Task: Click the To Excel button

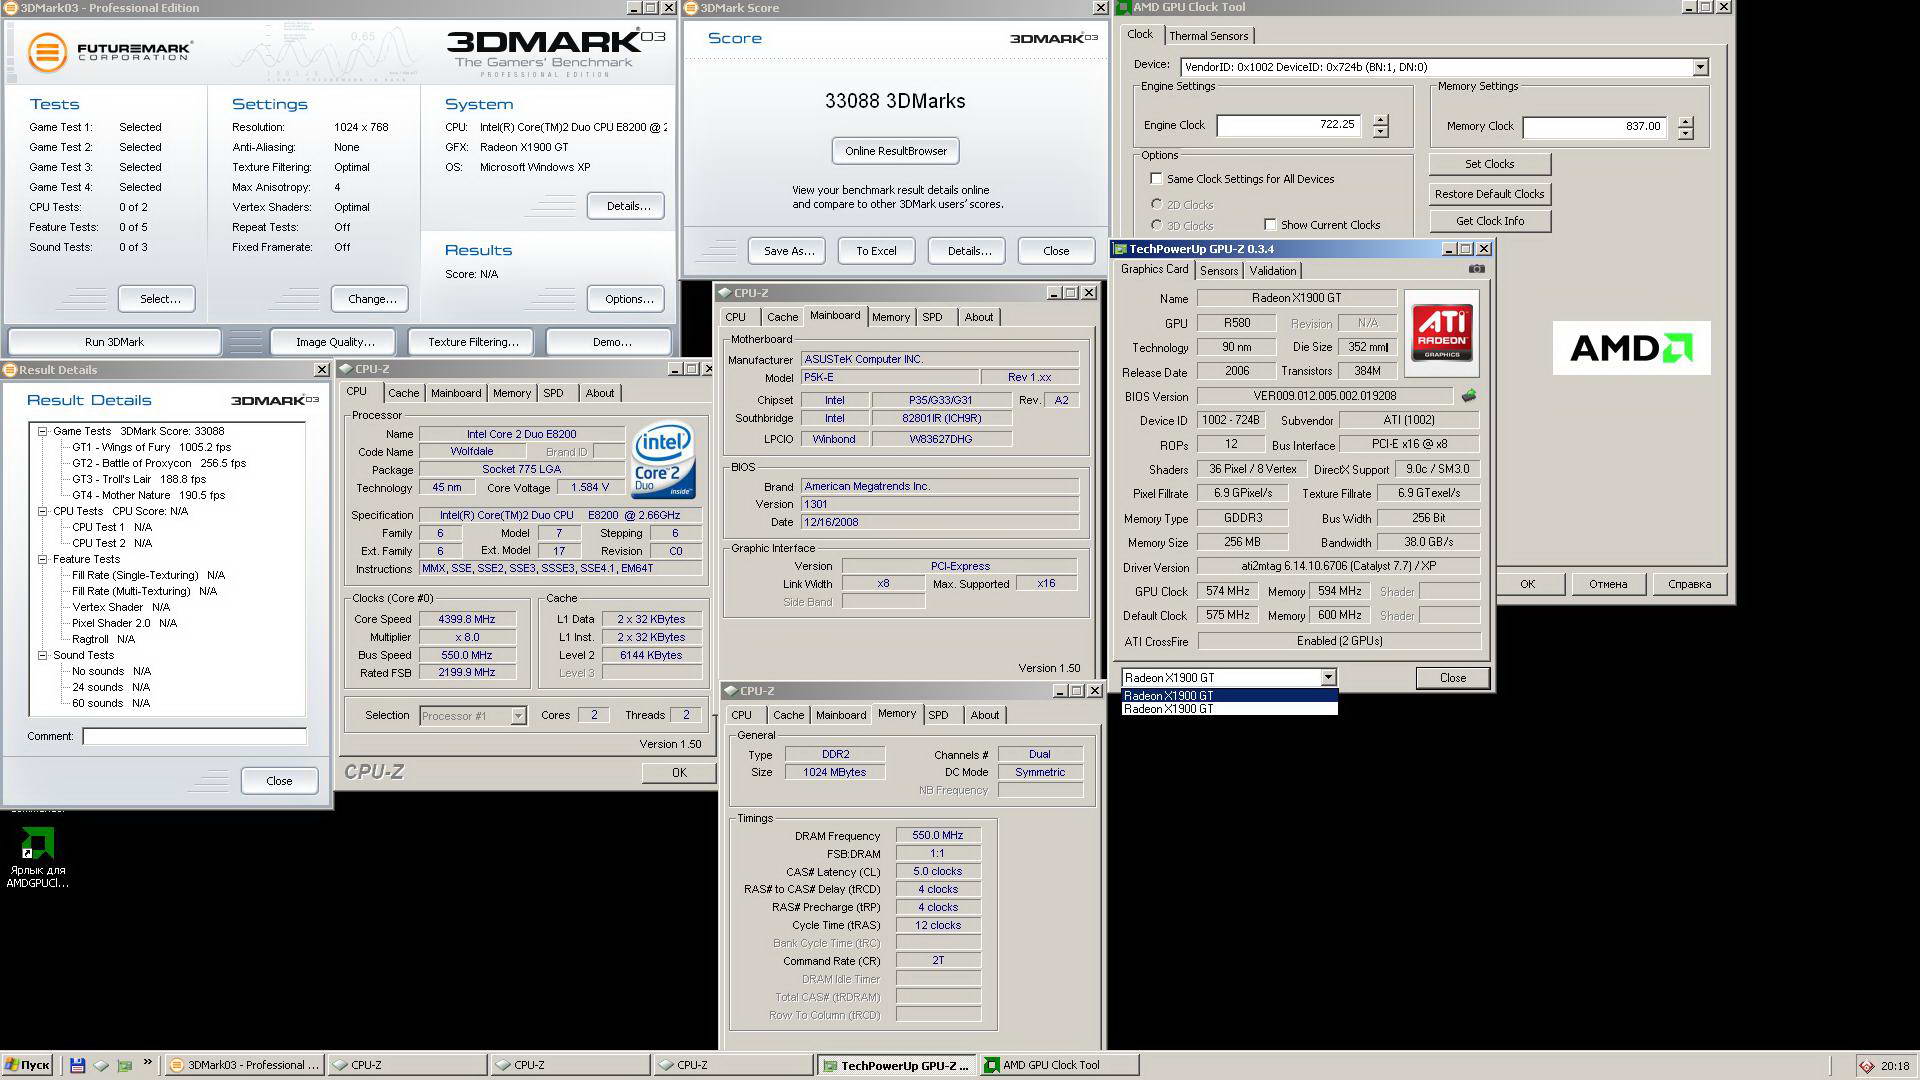Action: [x=876, y=251]
